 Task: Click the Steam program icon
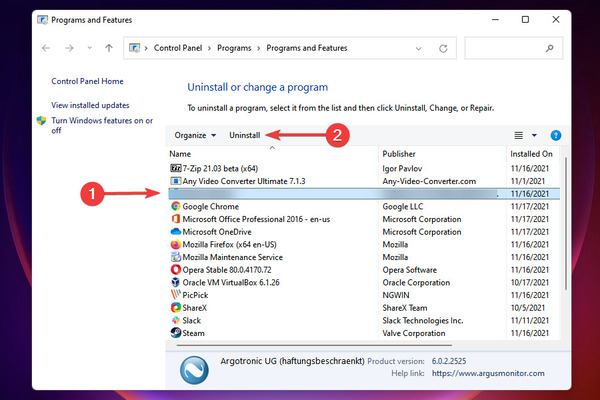[176, 333]
